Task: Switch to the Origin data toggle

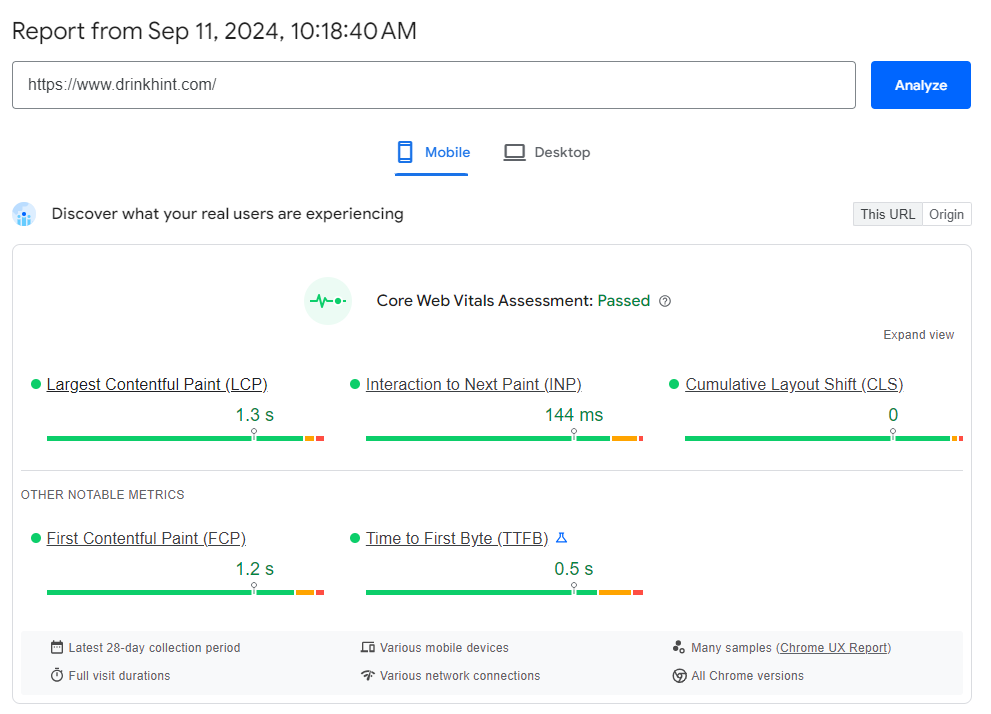Action: pyautogui.click(x=946, y=214)
